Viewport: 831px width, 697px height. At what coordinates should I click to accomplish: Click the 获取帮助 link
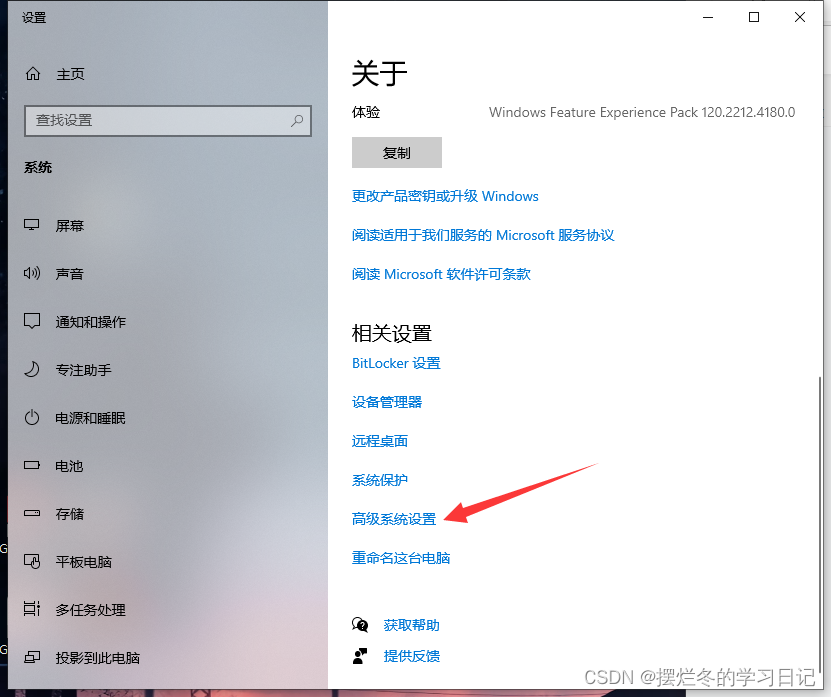[411, 625]
